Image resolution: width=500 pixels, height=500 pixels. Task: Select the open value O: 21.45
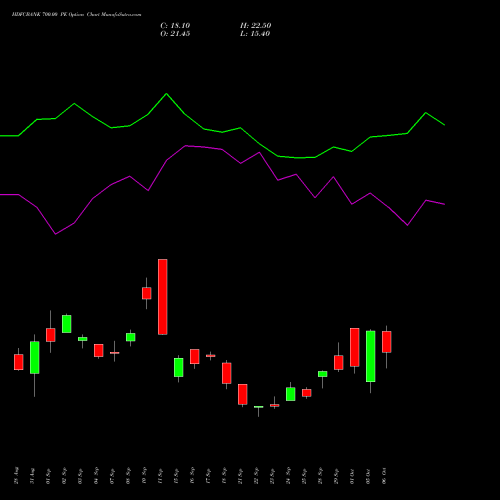pos(175,34)
